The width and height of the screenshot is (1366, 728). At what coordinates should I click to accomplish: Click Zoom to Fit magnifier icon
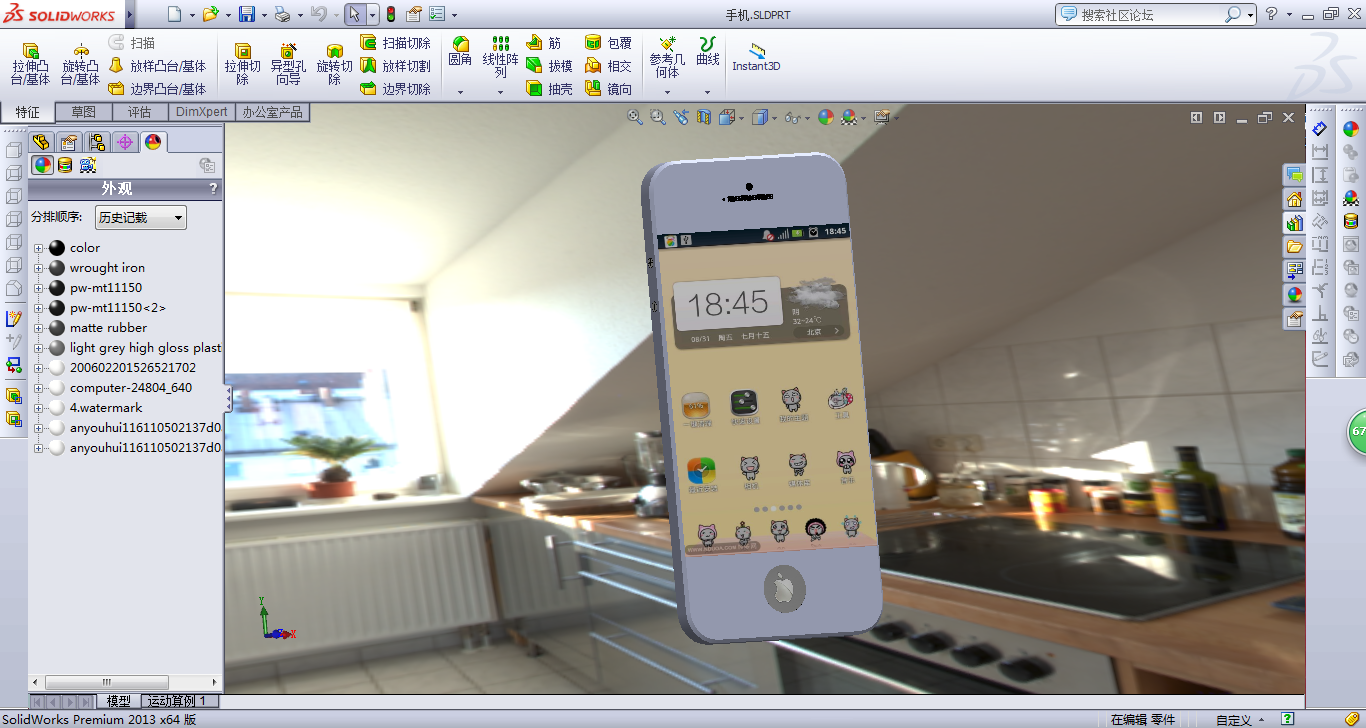click(635, 117)
